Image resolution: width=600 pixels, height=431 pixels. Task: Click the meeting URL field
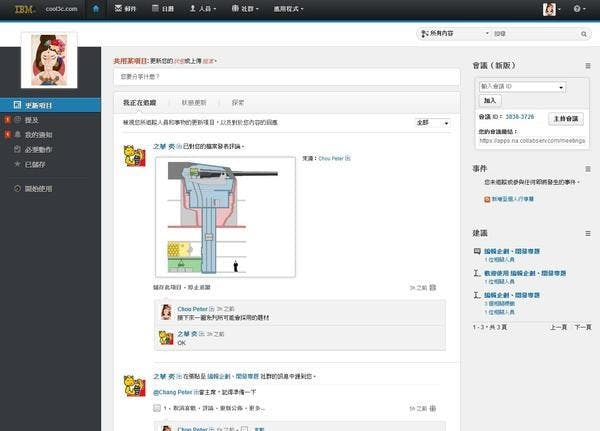coord(532,141)
